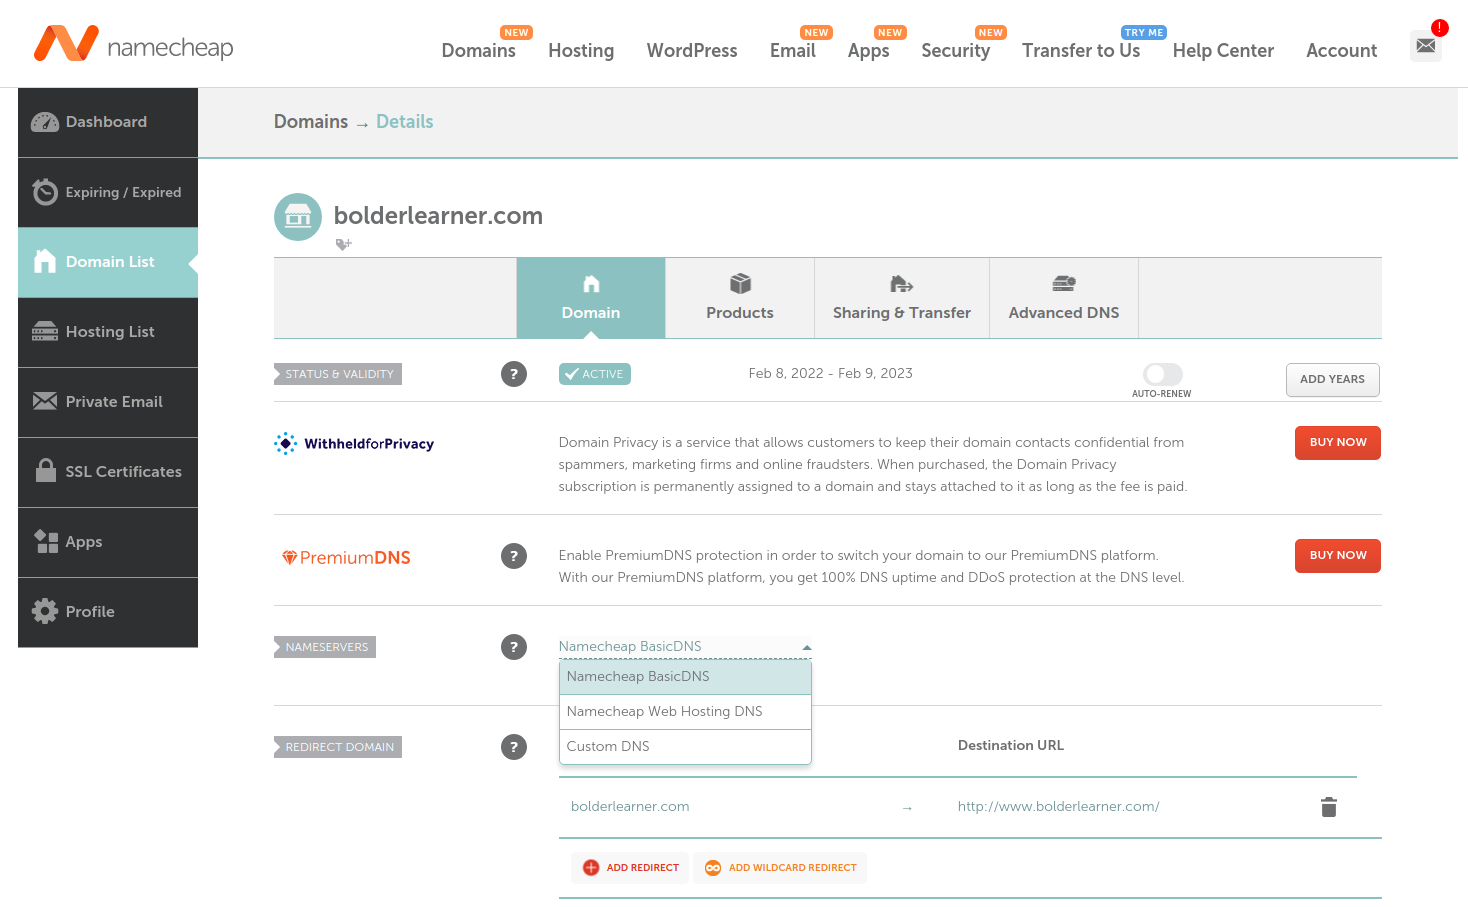
Task: Click the REDIRECT DOMAIN label
Action: click(x=338, y=747)
